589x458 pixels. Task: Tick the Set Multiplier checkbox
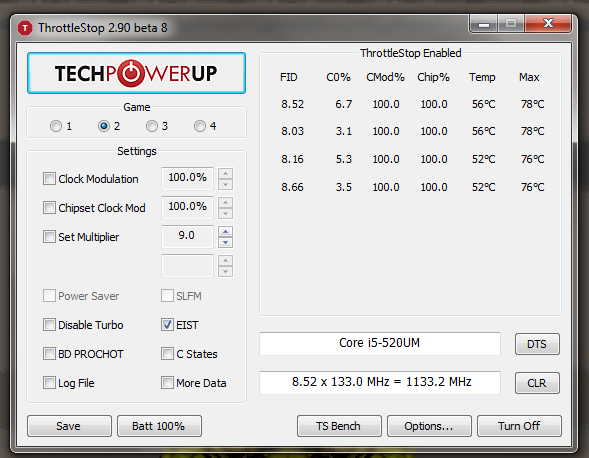point(49,237)
